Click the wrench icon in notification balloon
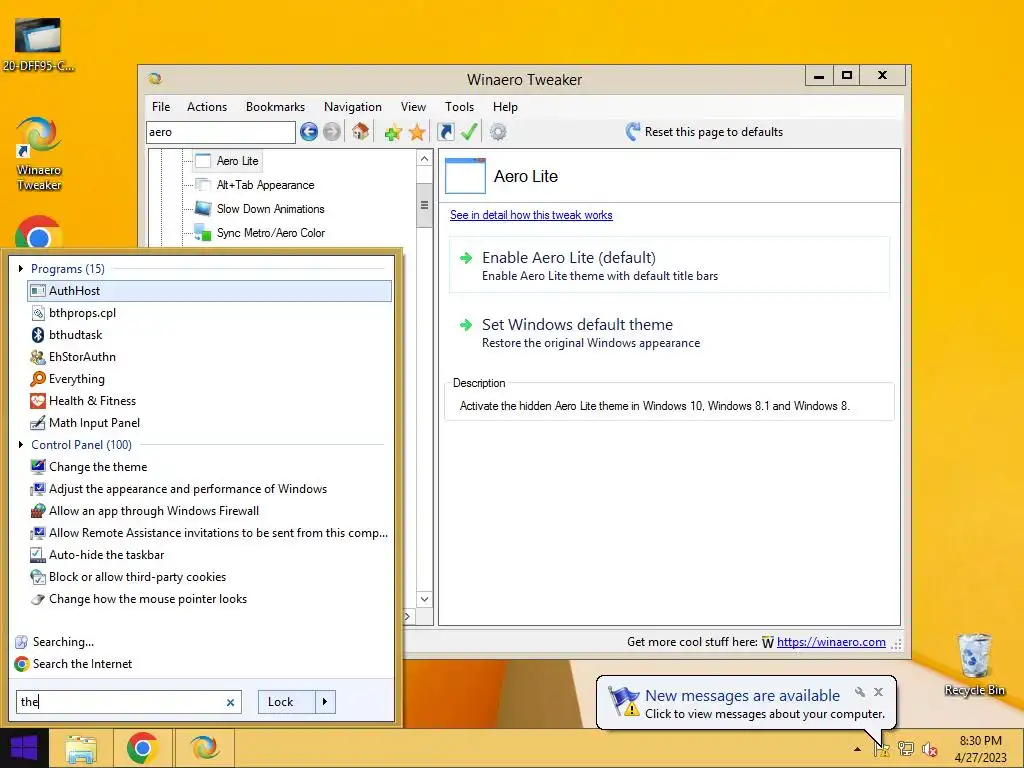1024x768 pixels. (x=860, y=692)
